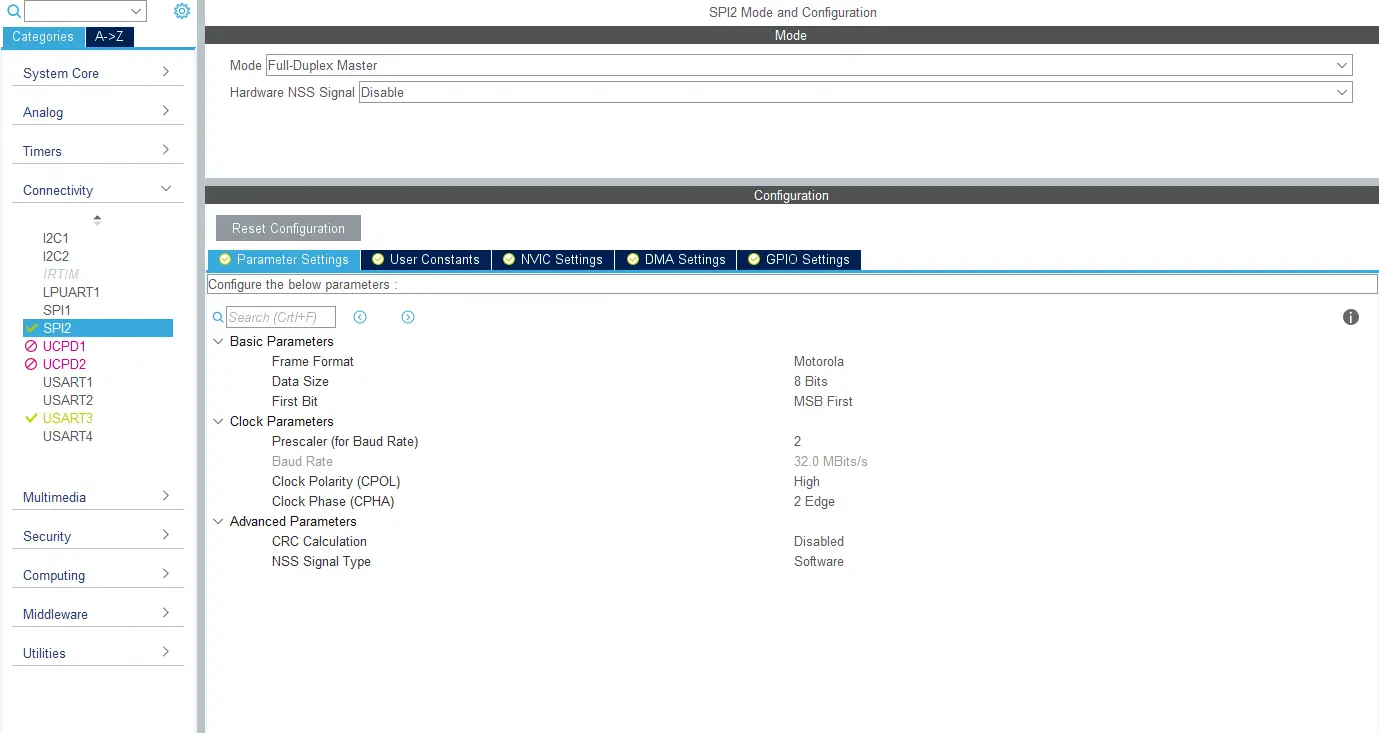Open the Mode dropdown Full-Duplex Master
The image size is (1379, 733).
pyautogui.click(x=808, y=65)
